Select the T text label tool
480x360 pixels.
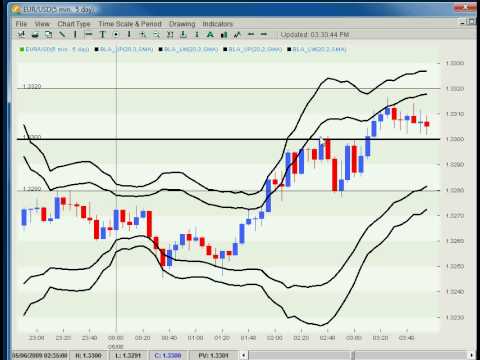pyautogui.click(x=103, y=34)
